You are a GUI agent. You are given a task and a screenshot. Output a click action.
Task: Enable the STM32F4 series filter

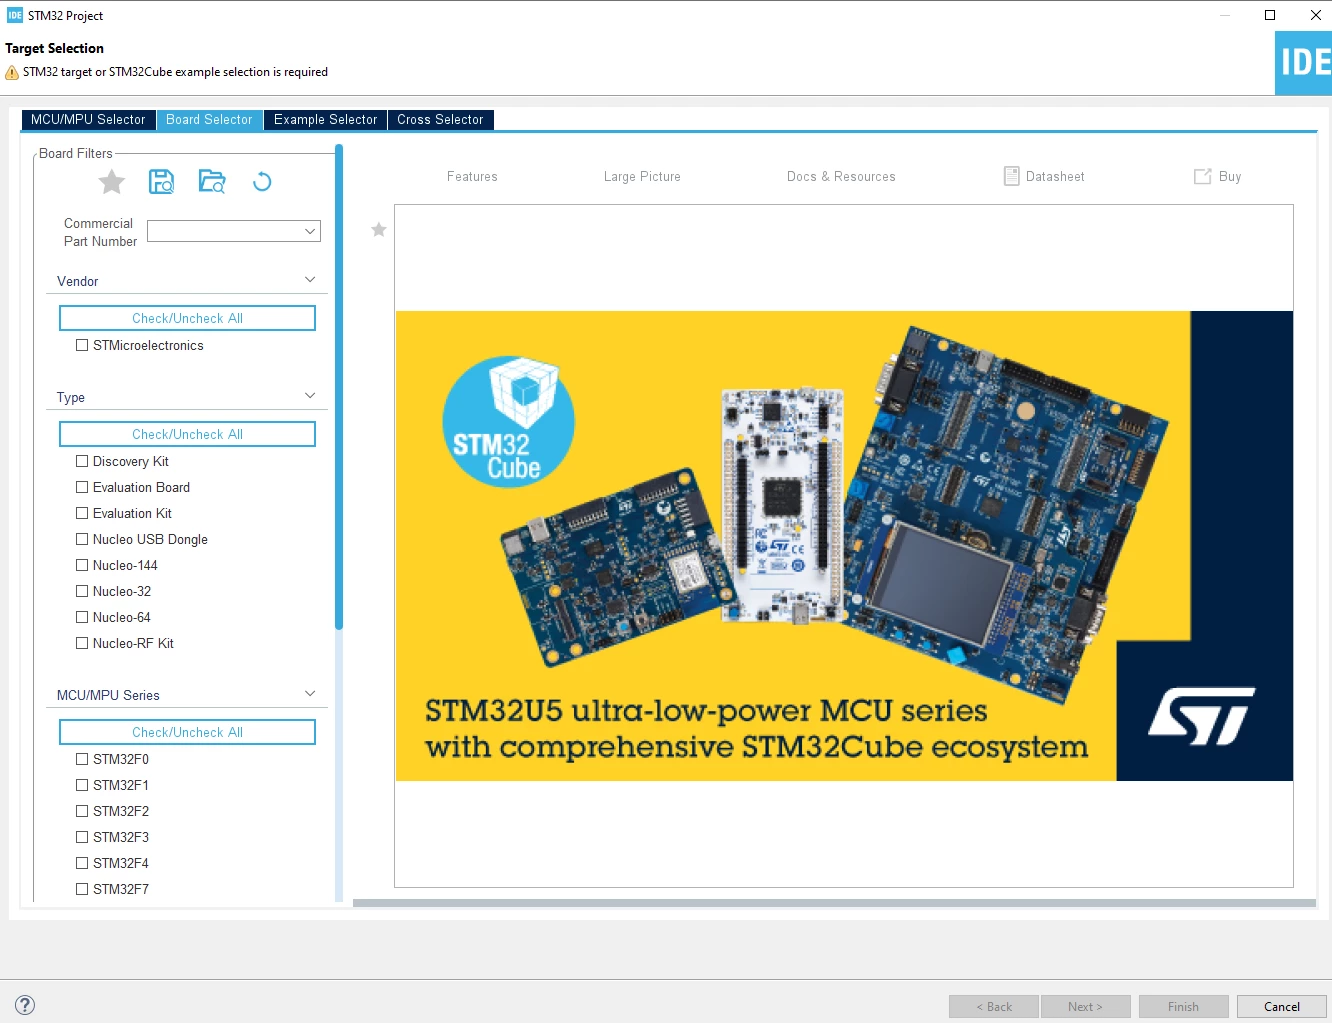click(x=82, y=864)
